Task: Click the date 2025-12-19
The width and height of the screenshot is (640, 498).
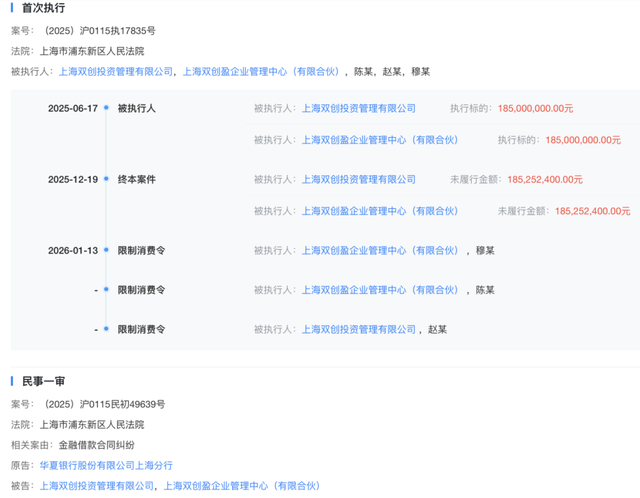Action: [73, 180]
